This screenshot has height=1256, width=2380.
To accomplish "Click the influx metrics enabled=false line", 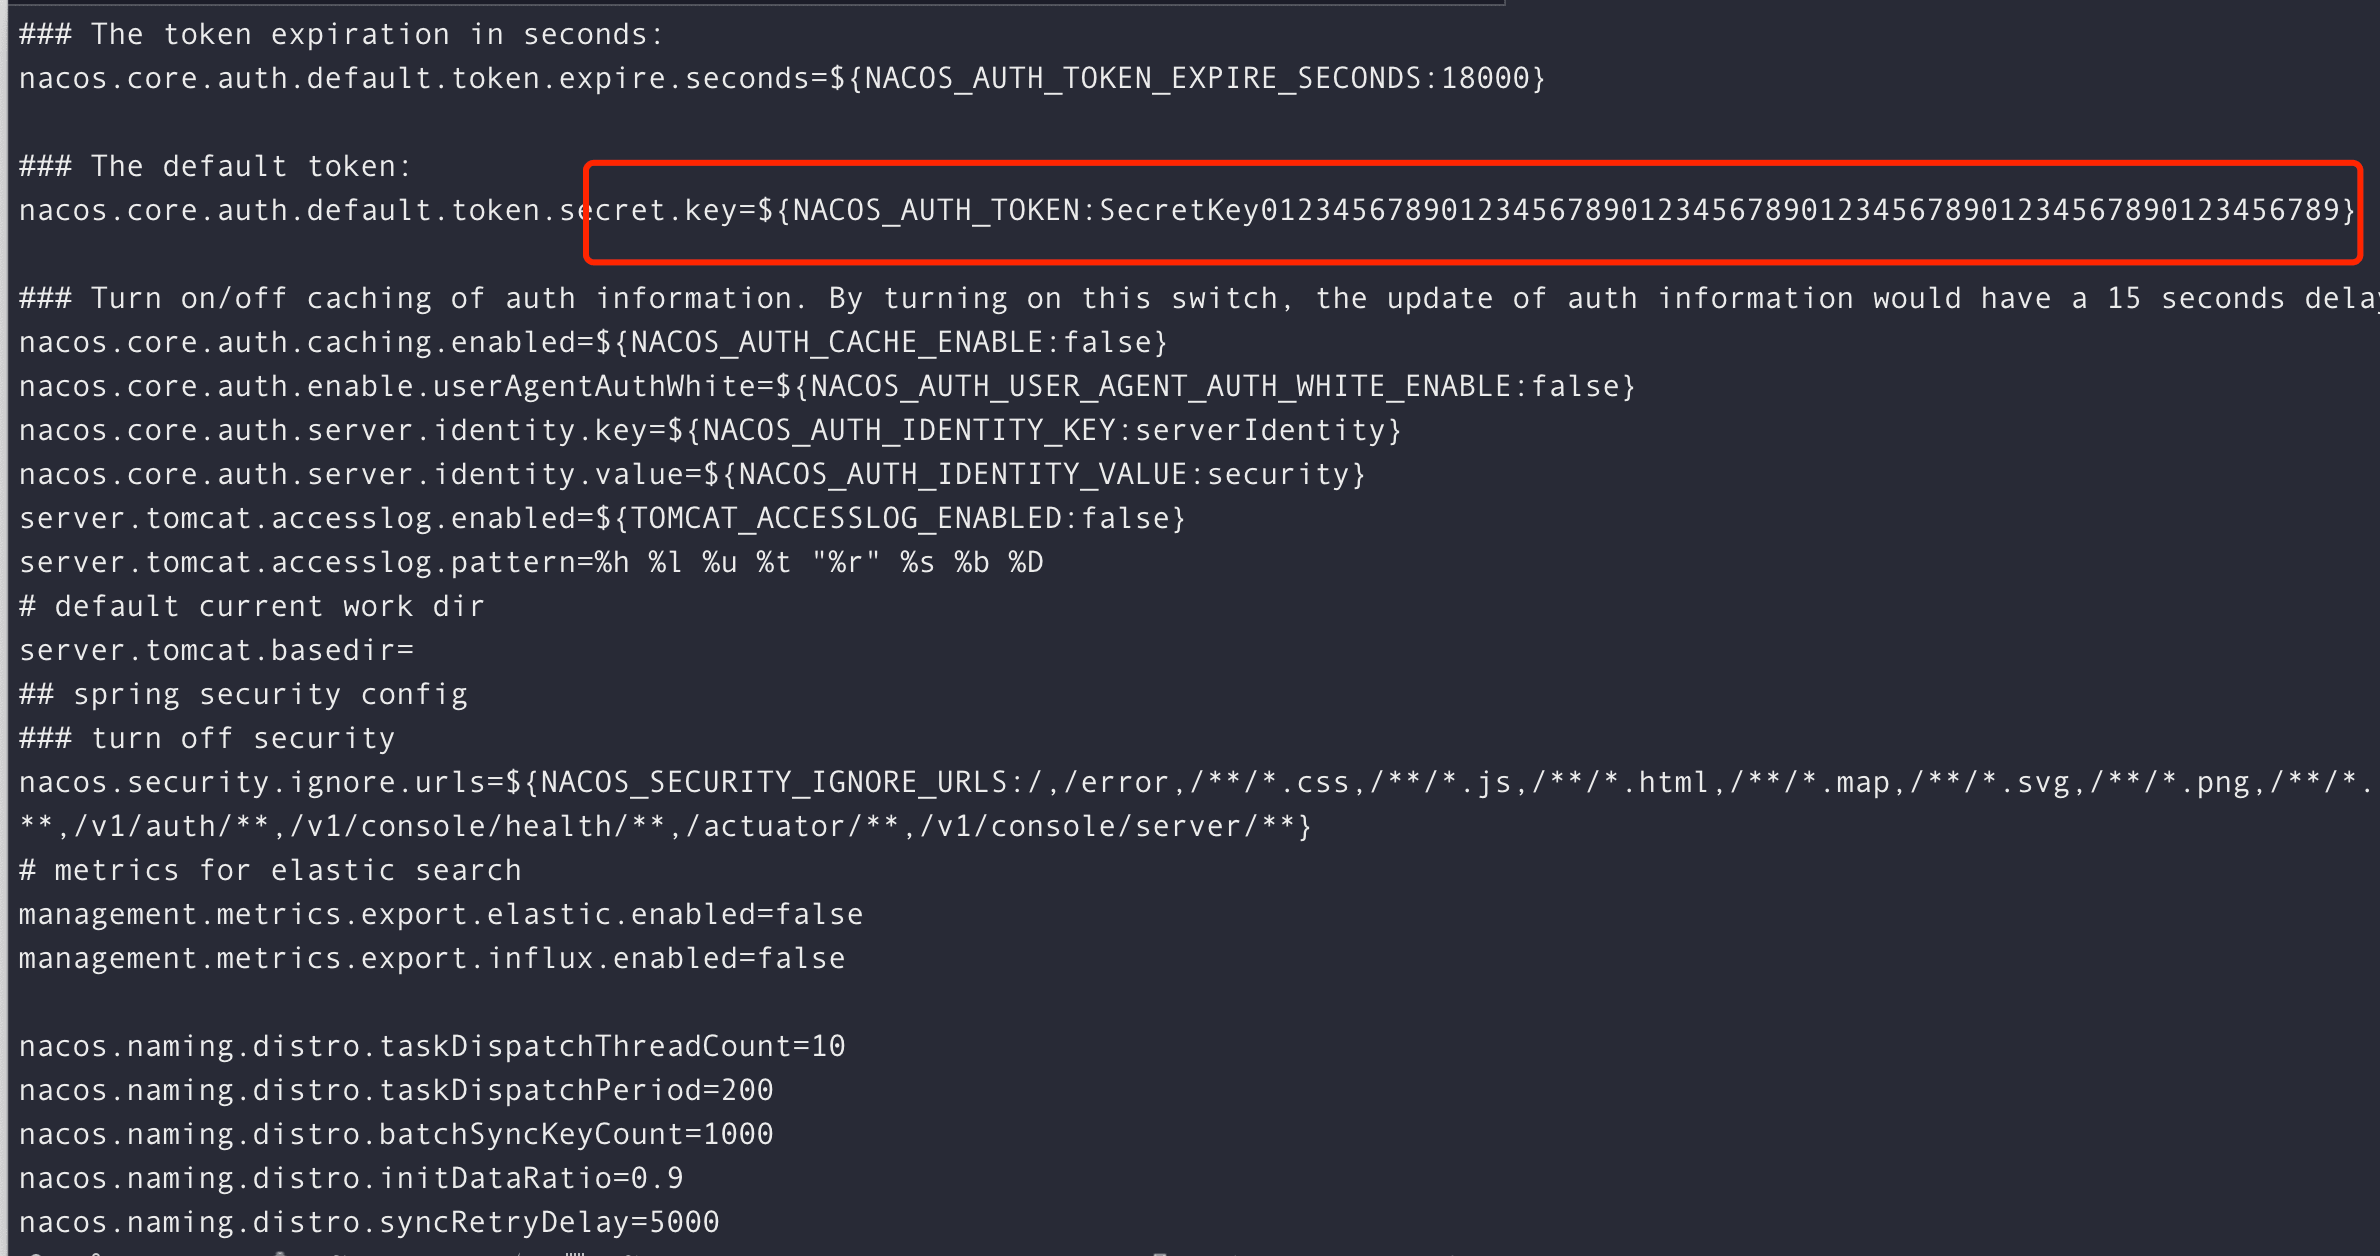I will coord(432,958).
